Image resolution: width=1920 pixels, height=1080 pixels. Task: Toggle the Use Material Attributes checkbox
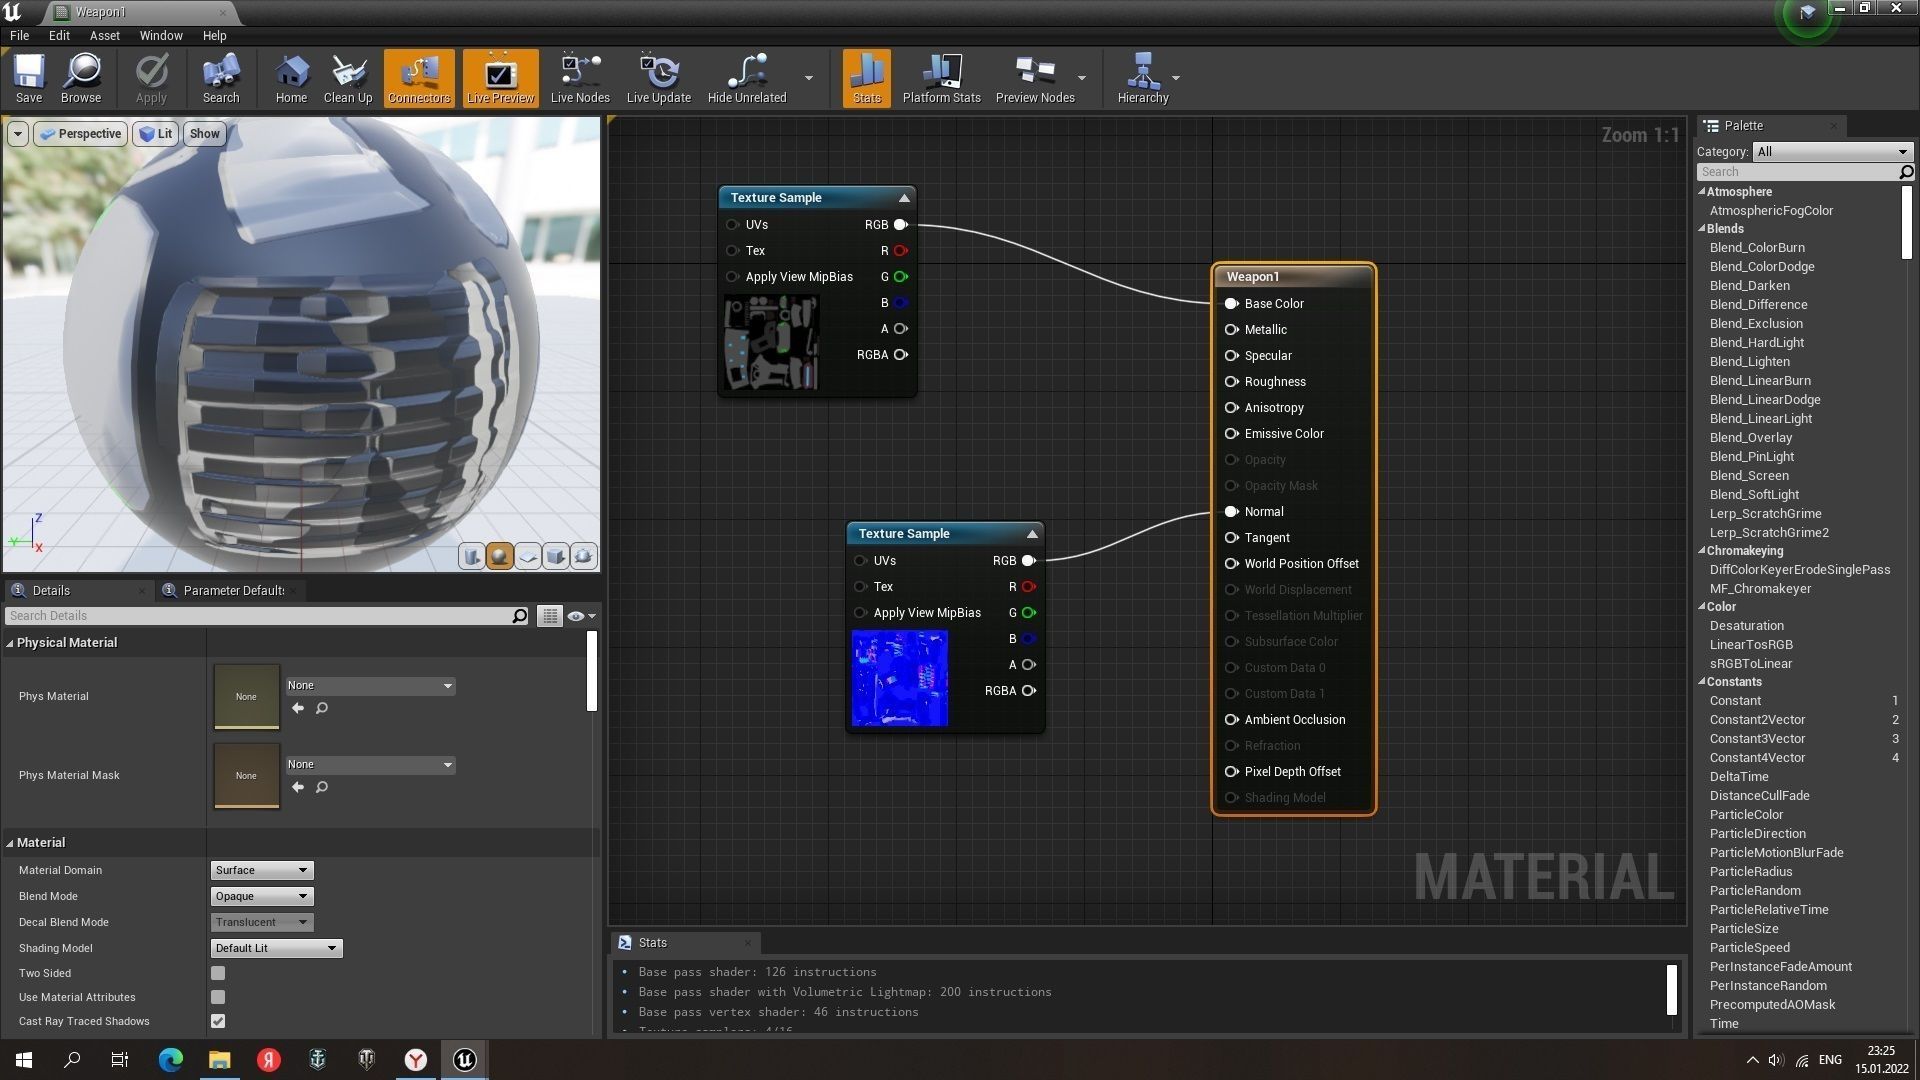(218, 997)
